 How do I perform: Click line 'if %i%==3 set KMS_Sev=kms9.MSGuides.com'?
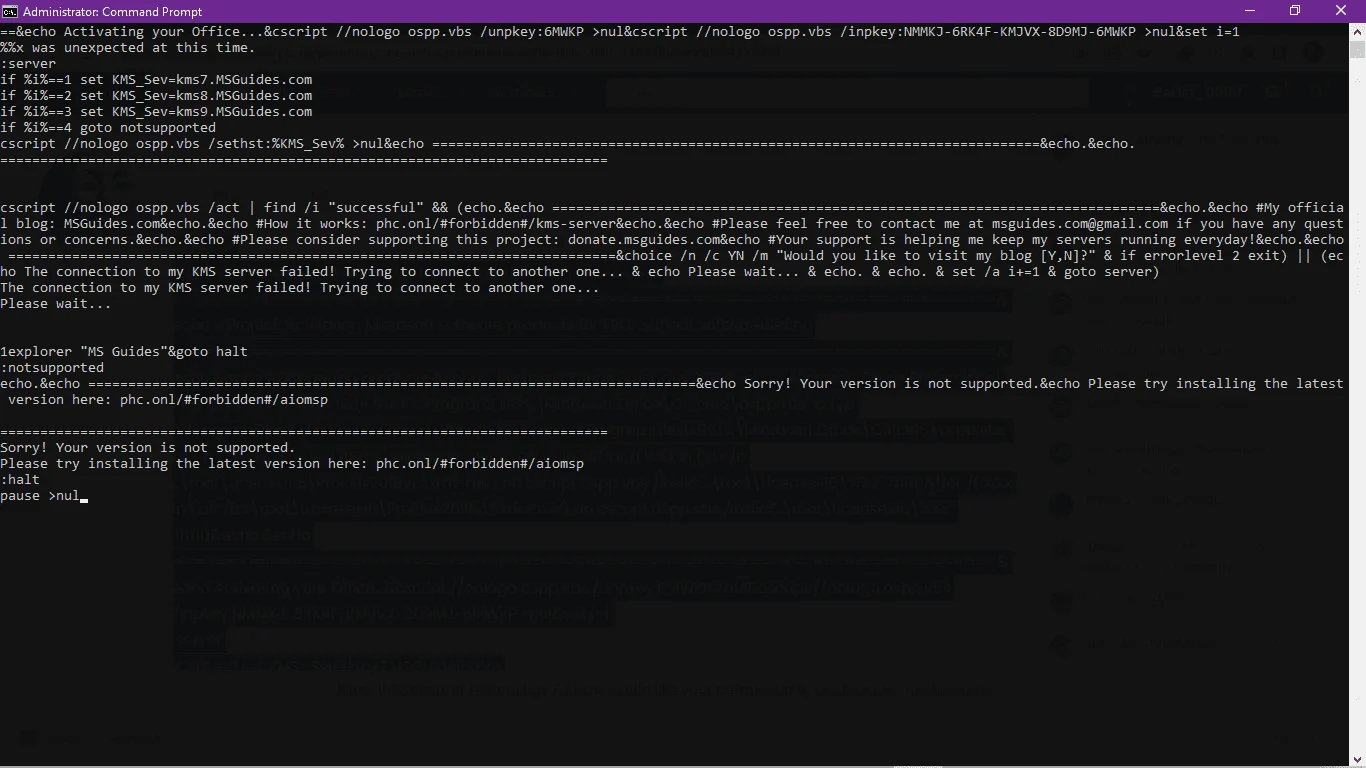pos(156,112)
